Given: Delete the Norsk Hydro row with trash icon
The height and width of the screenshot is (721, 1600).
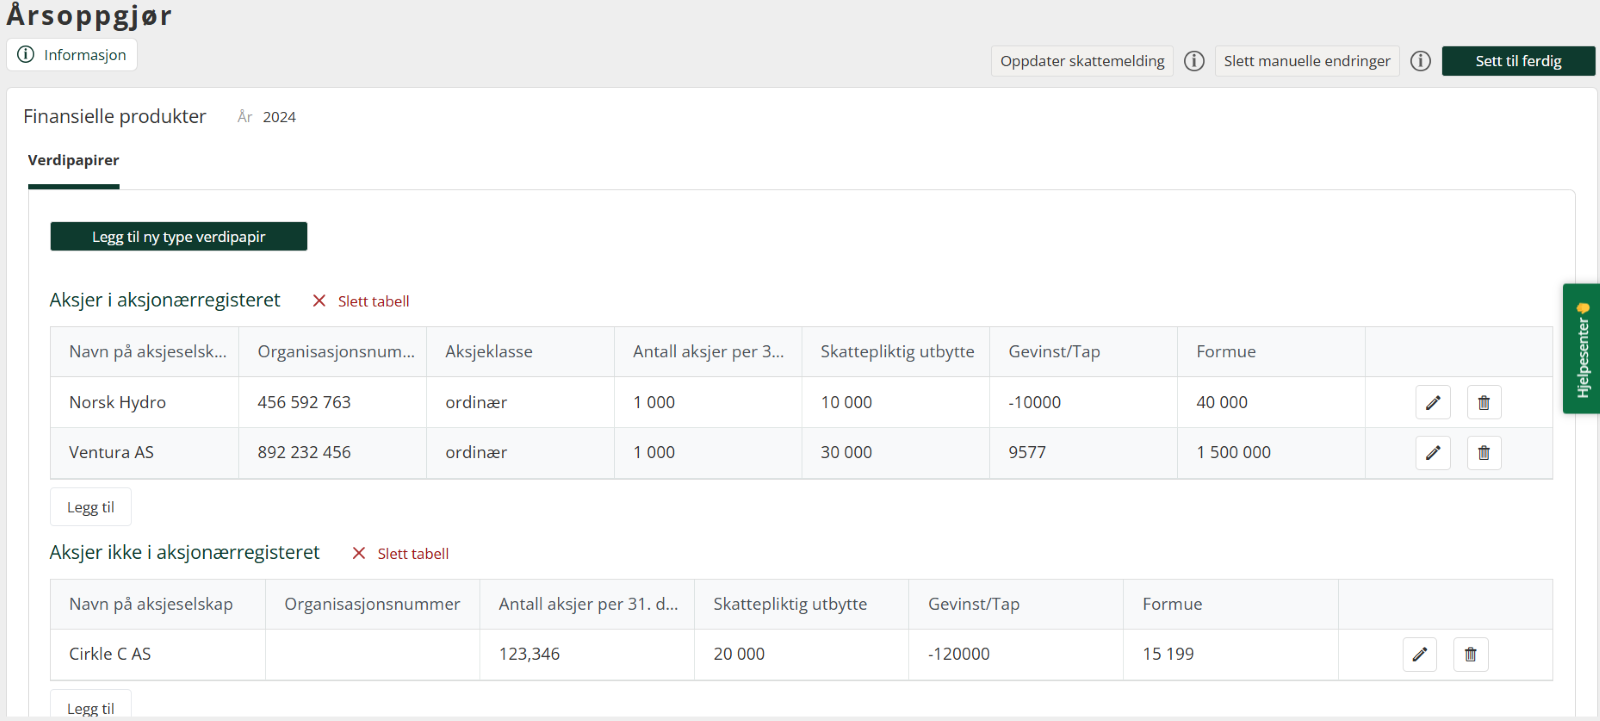Looking at the screenshot, I should tap(1484, 402).
